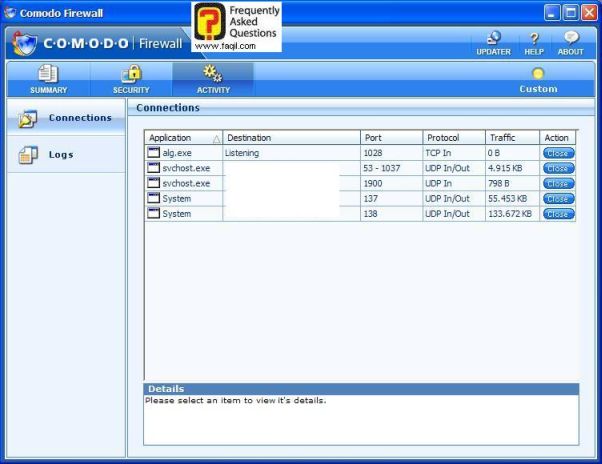Close the svchost.exe connection on port 53 - 1037
602x464 pixels.
[x=559, y=168]
